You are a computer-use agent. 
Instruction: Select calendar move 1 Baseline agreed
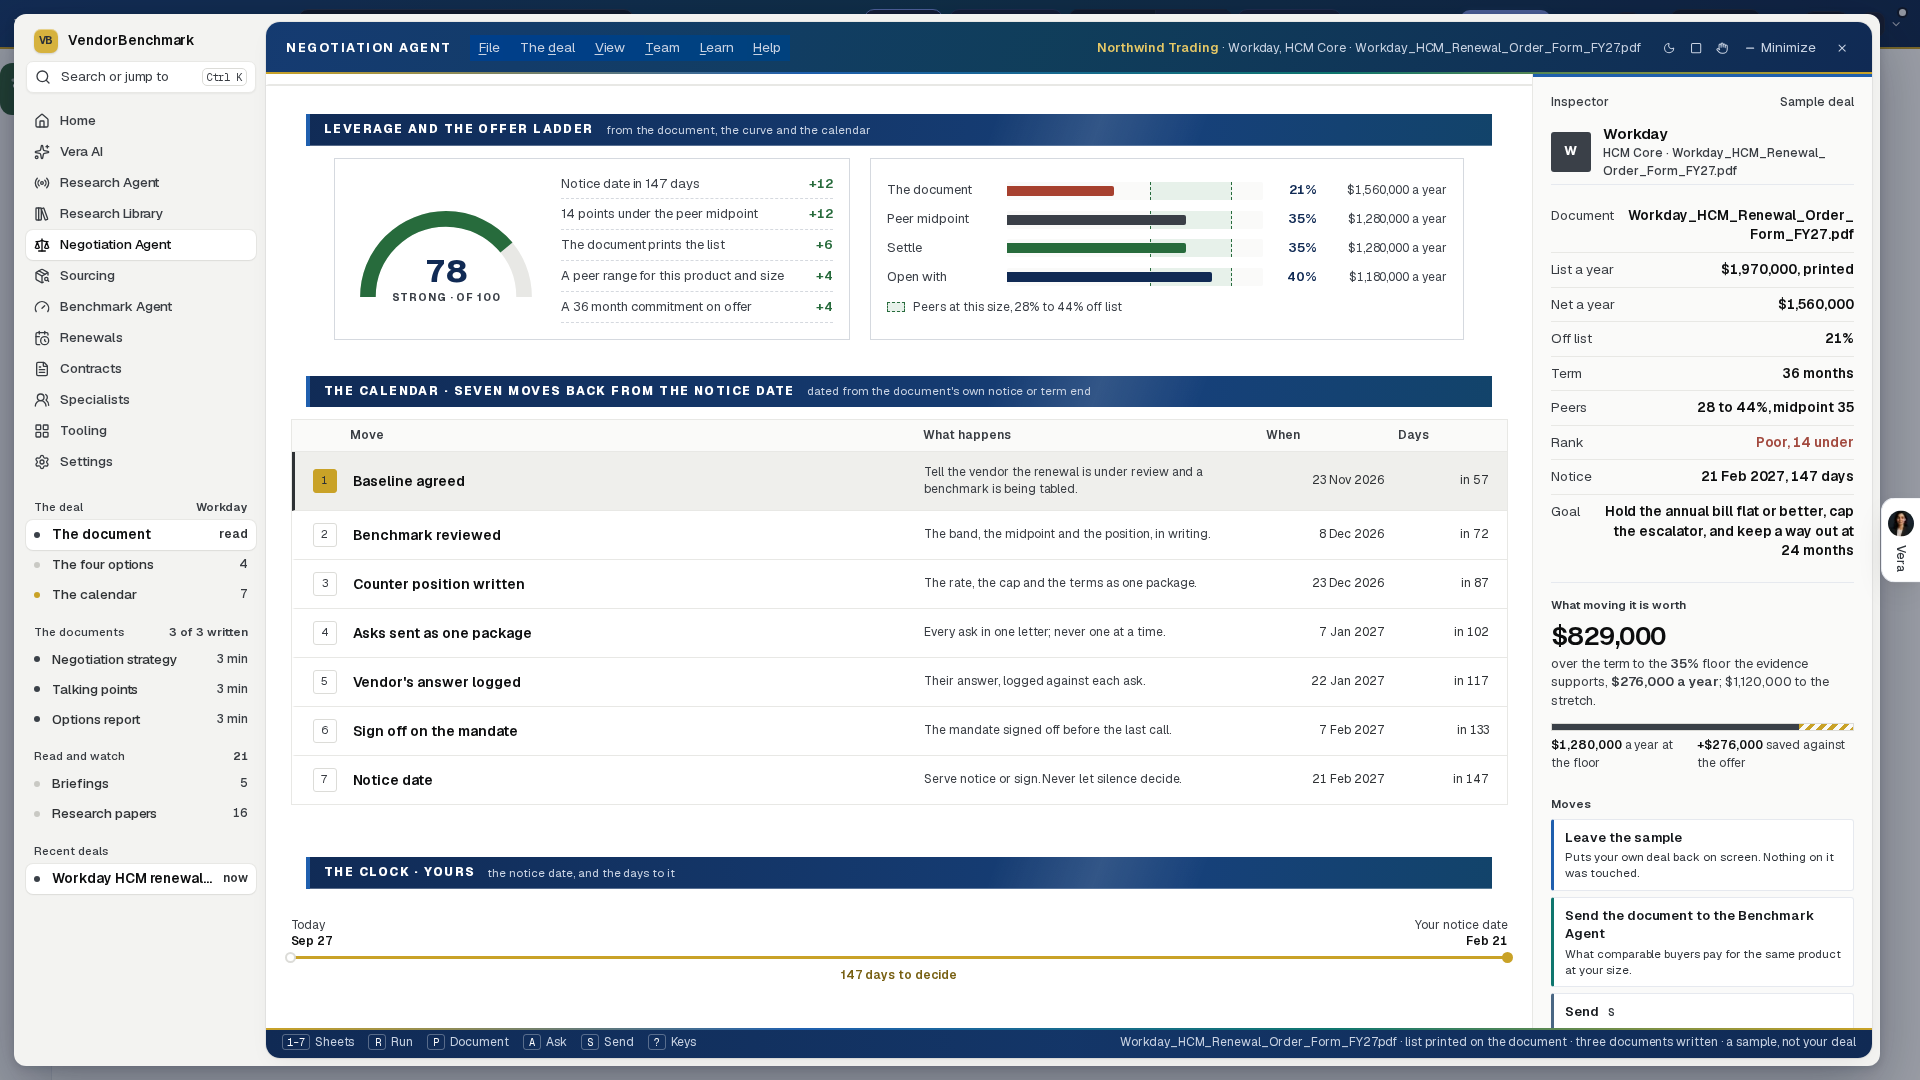coord(899,481)
